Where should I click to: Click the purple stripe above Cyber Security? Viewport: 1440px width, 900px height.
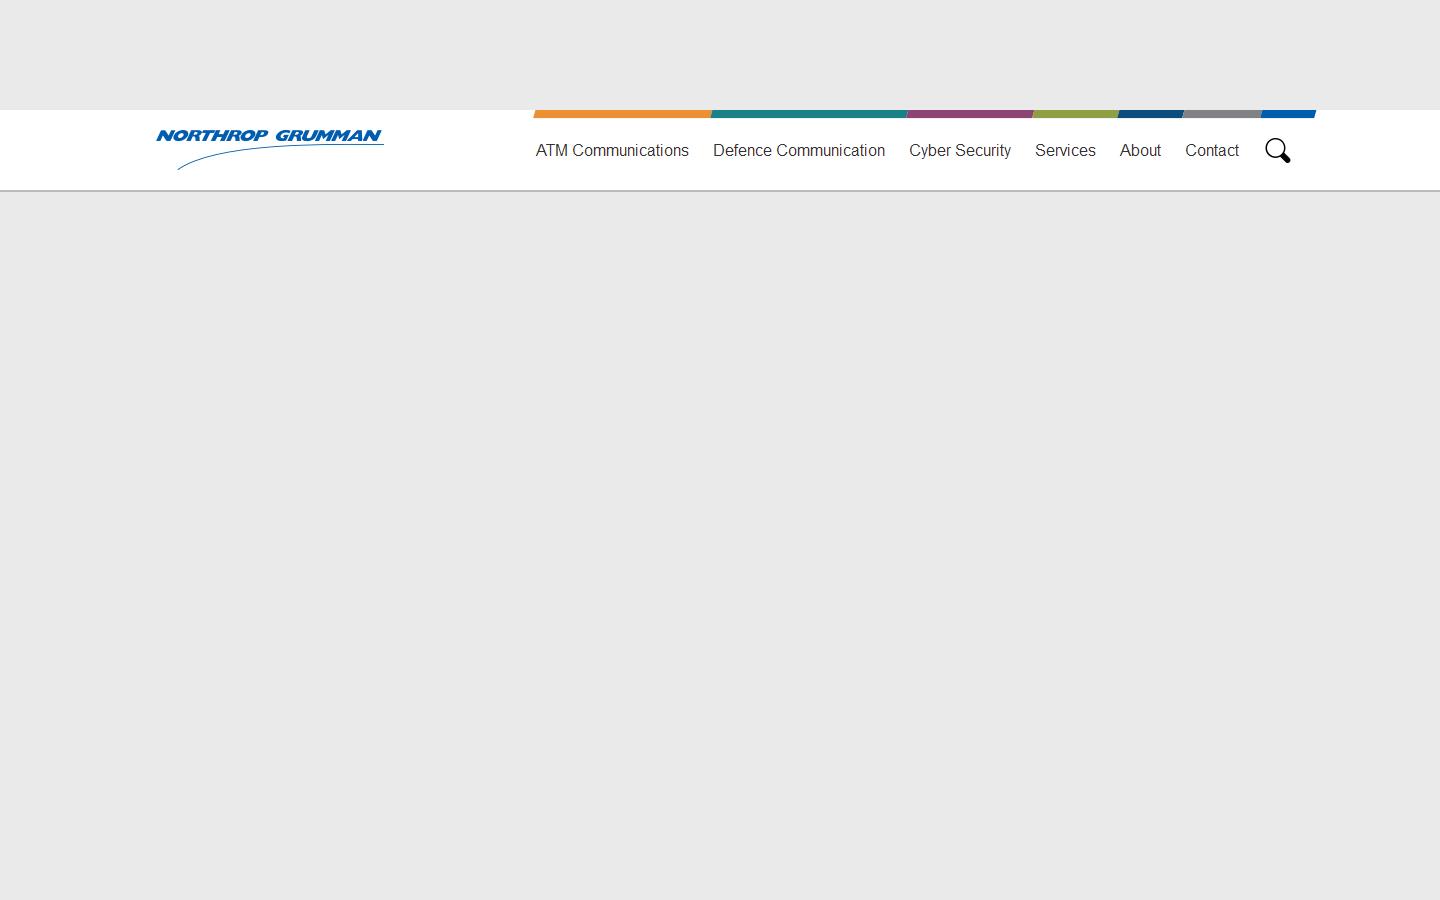[969, 114]
